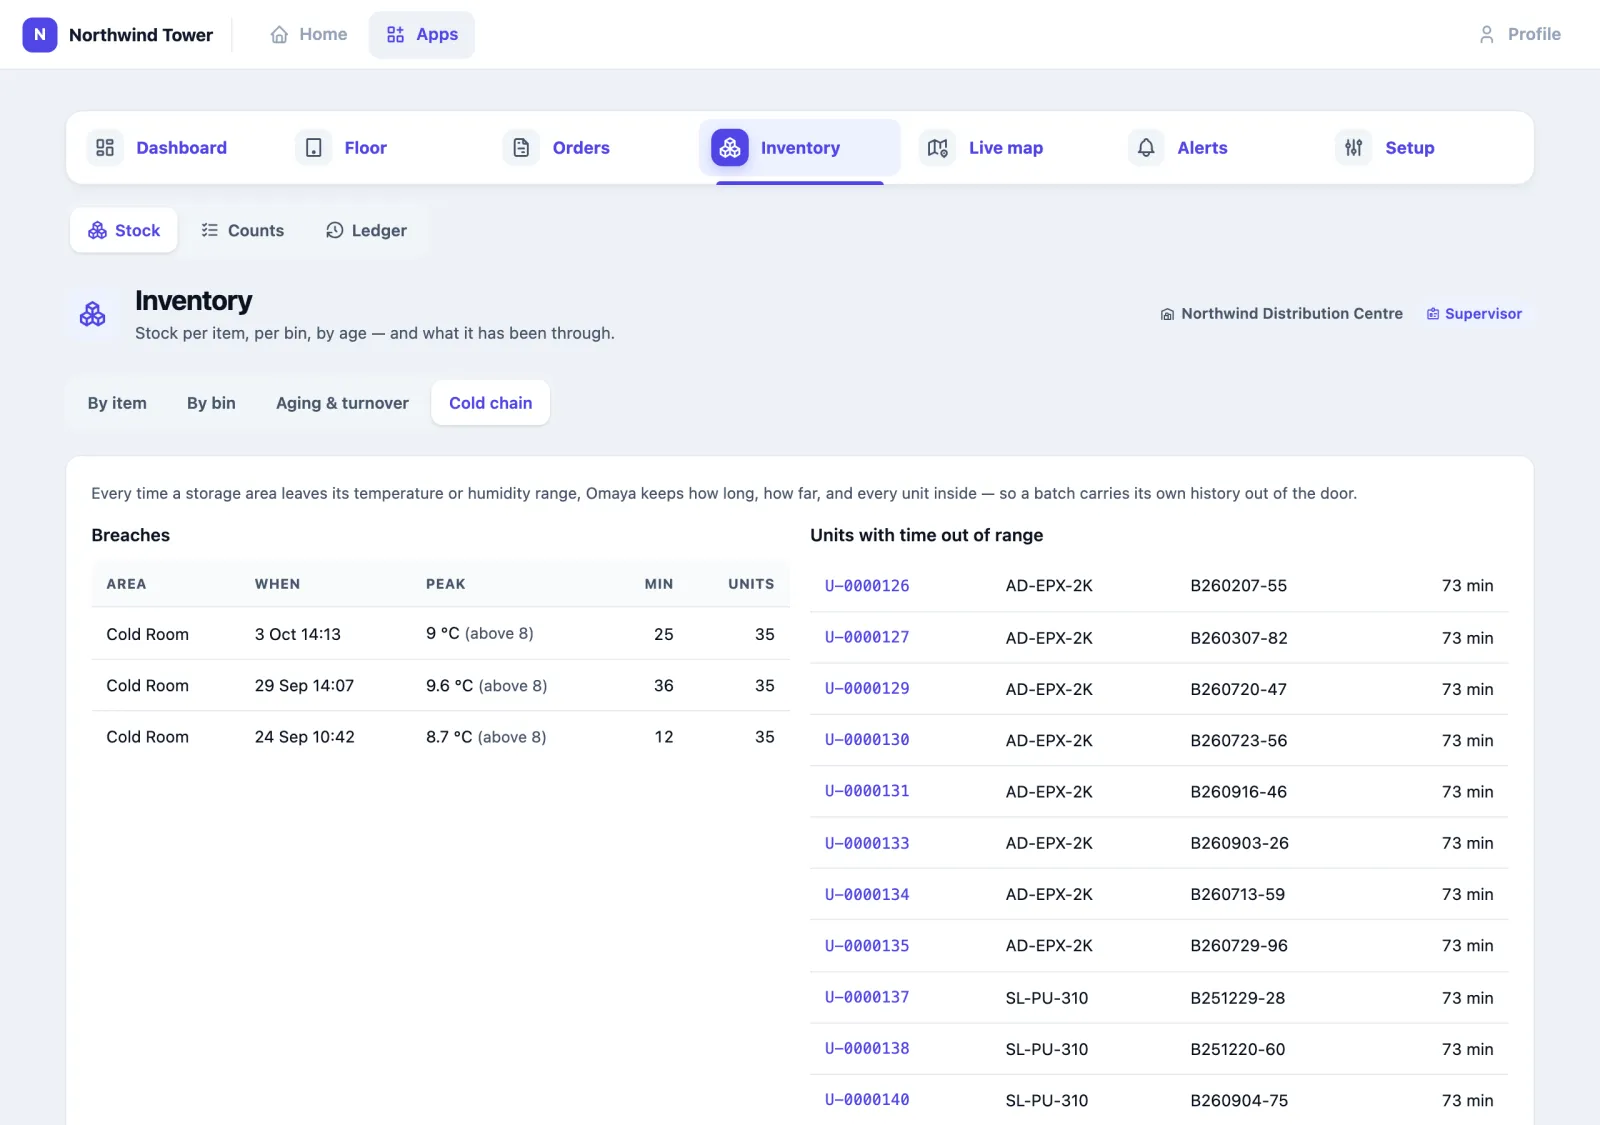Click the Floor tablet icon

tap(314, 148)
